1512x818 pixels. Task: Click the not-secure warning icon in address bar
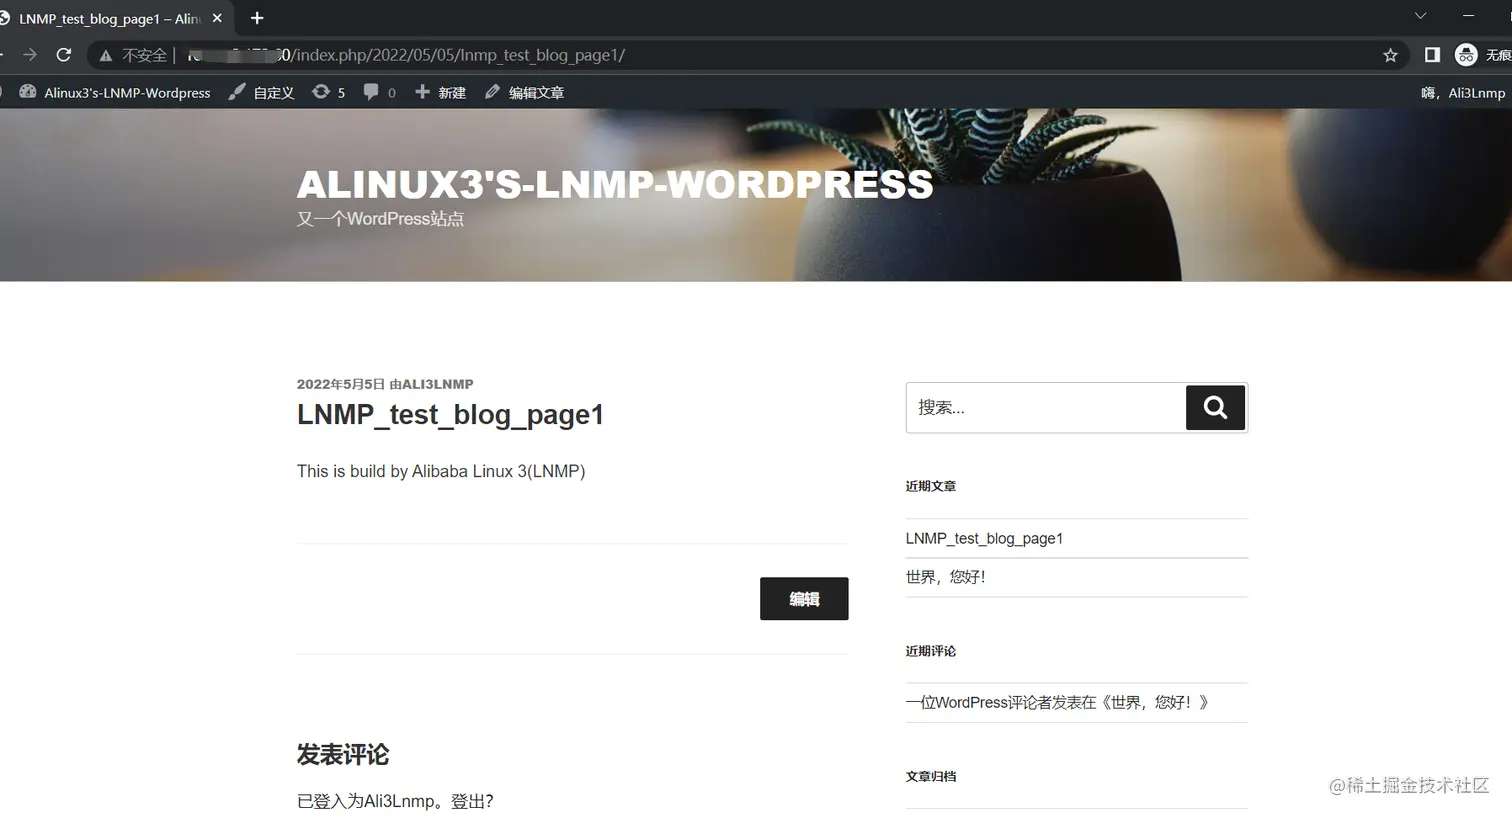[x=106, y=55]
